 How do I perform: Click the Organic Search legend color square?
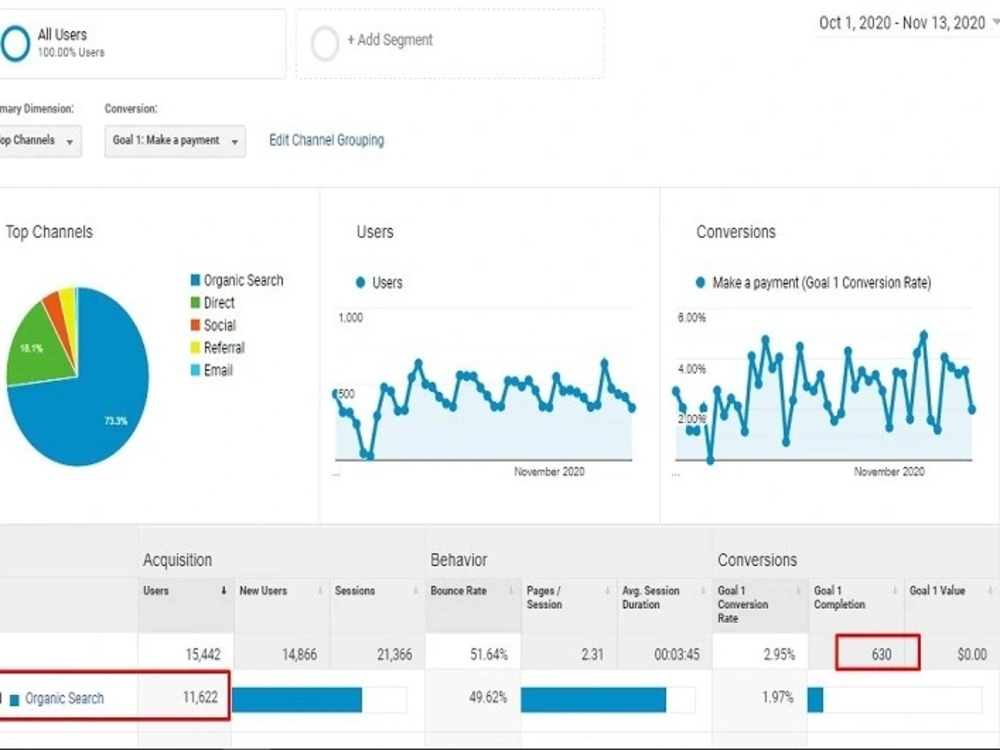point(196,280)
